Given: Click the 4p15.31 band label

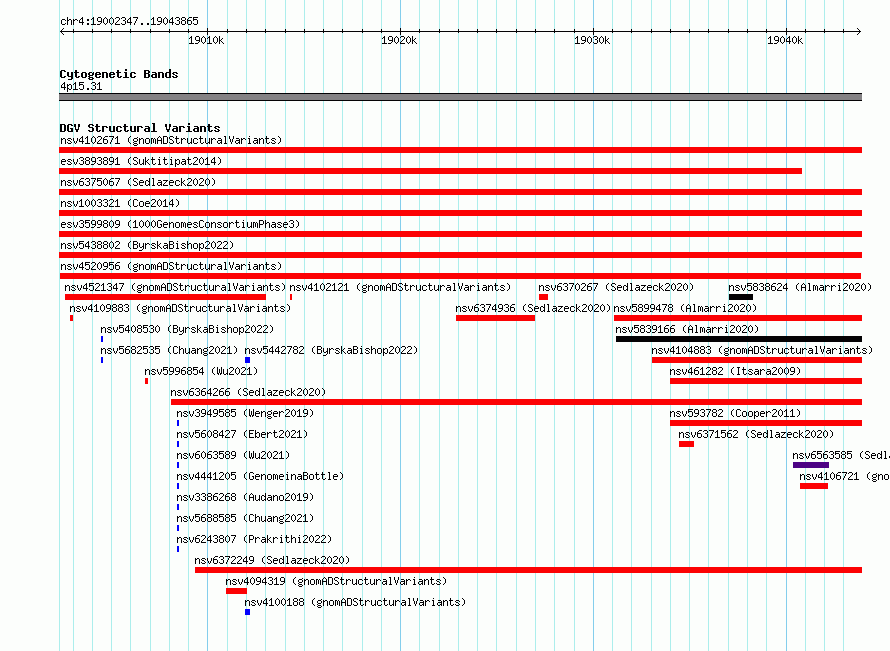Looking at the screenshot, I should pos(81,86).
